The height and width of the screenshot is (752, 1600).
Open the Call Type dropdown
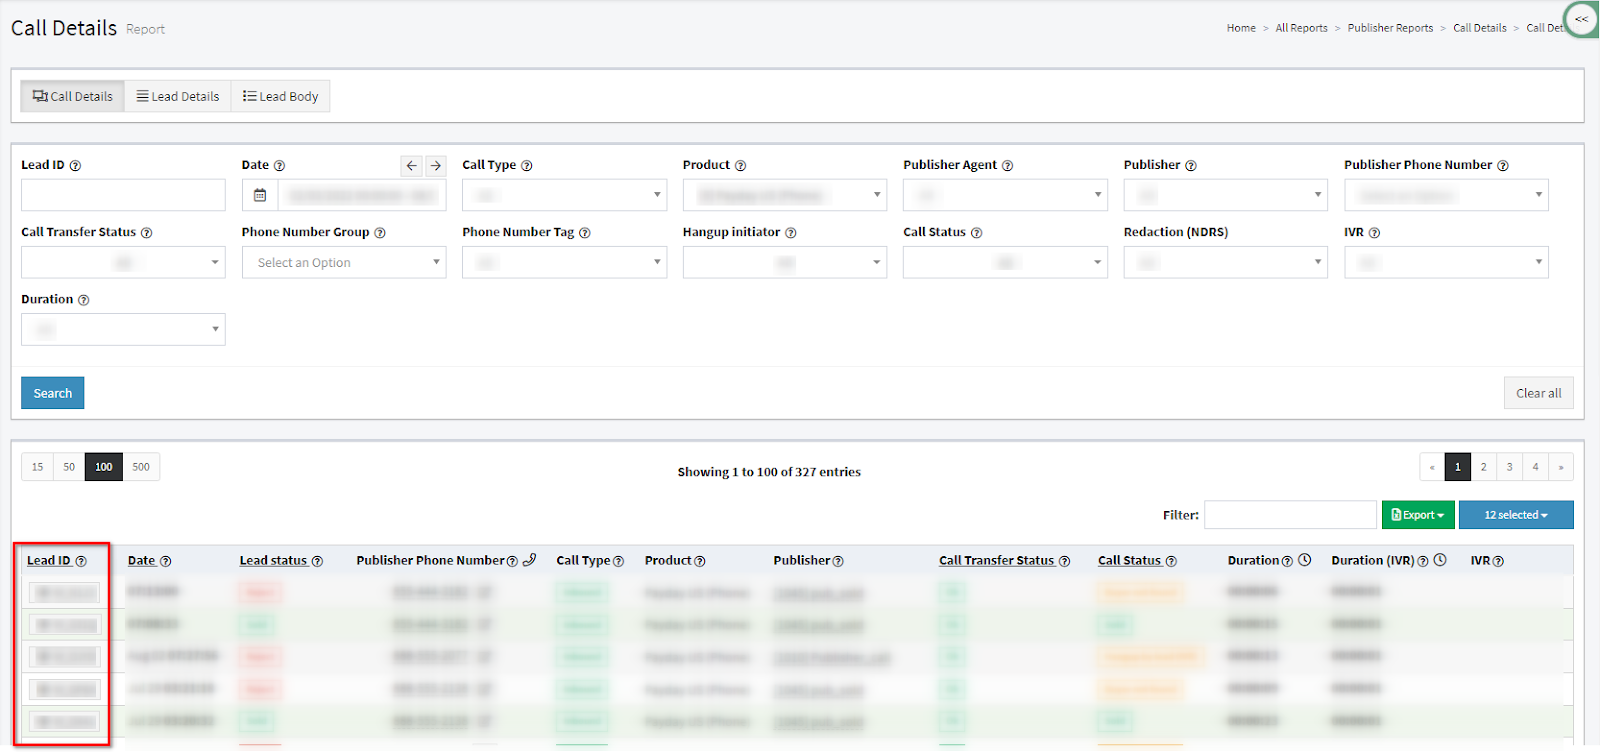(x=564, y=195)
